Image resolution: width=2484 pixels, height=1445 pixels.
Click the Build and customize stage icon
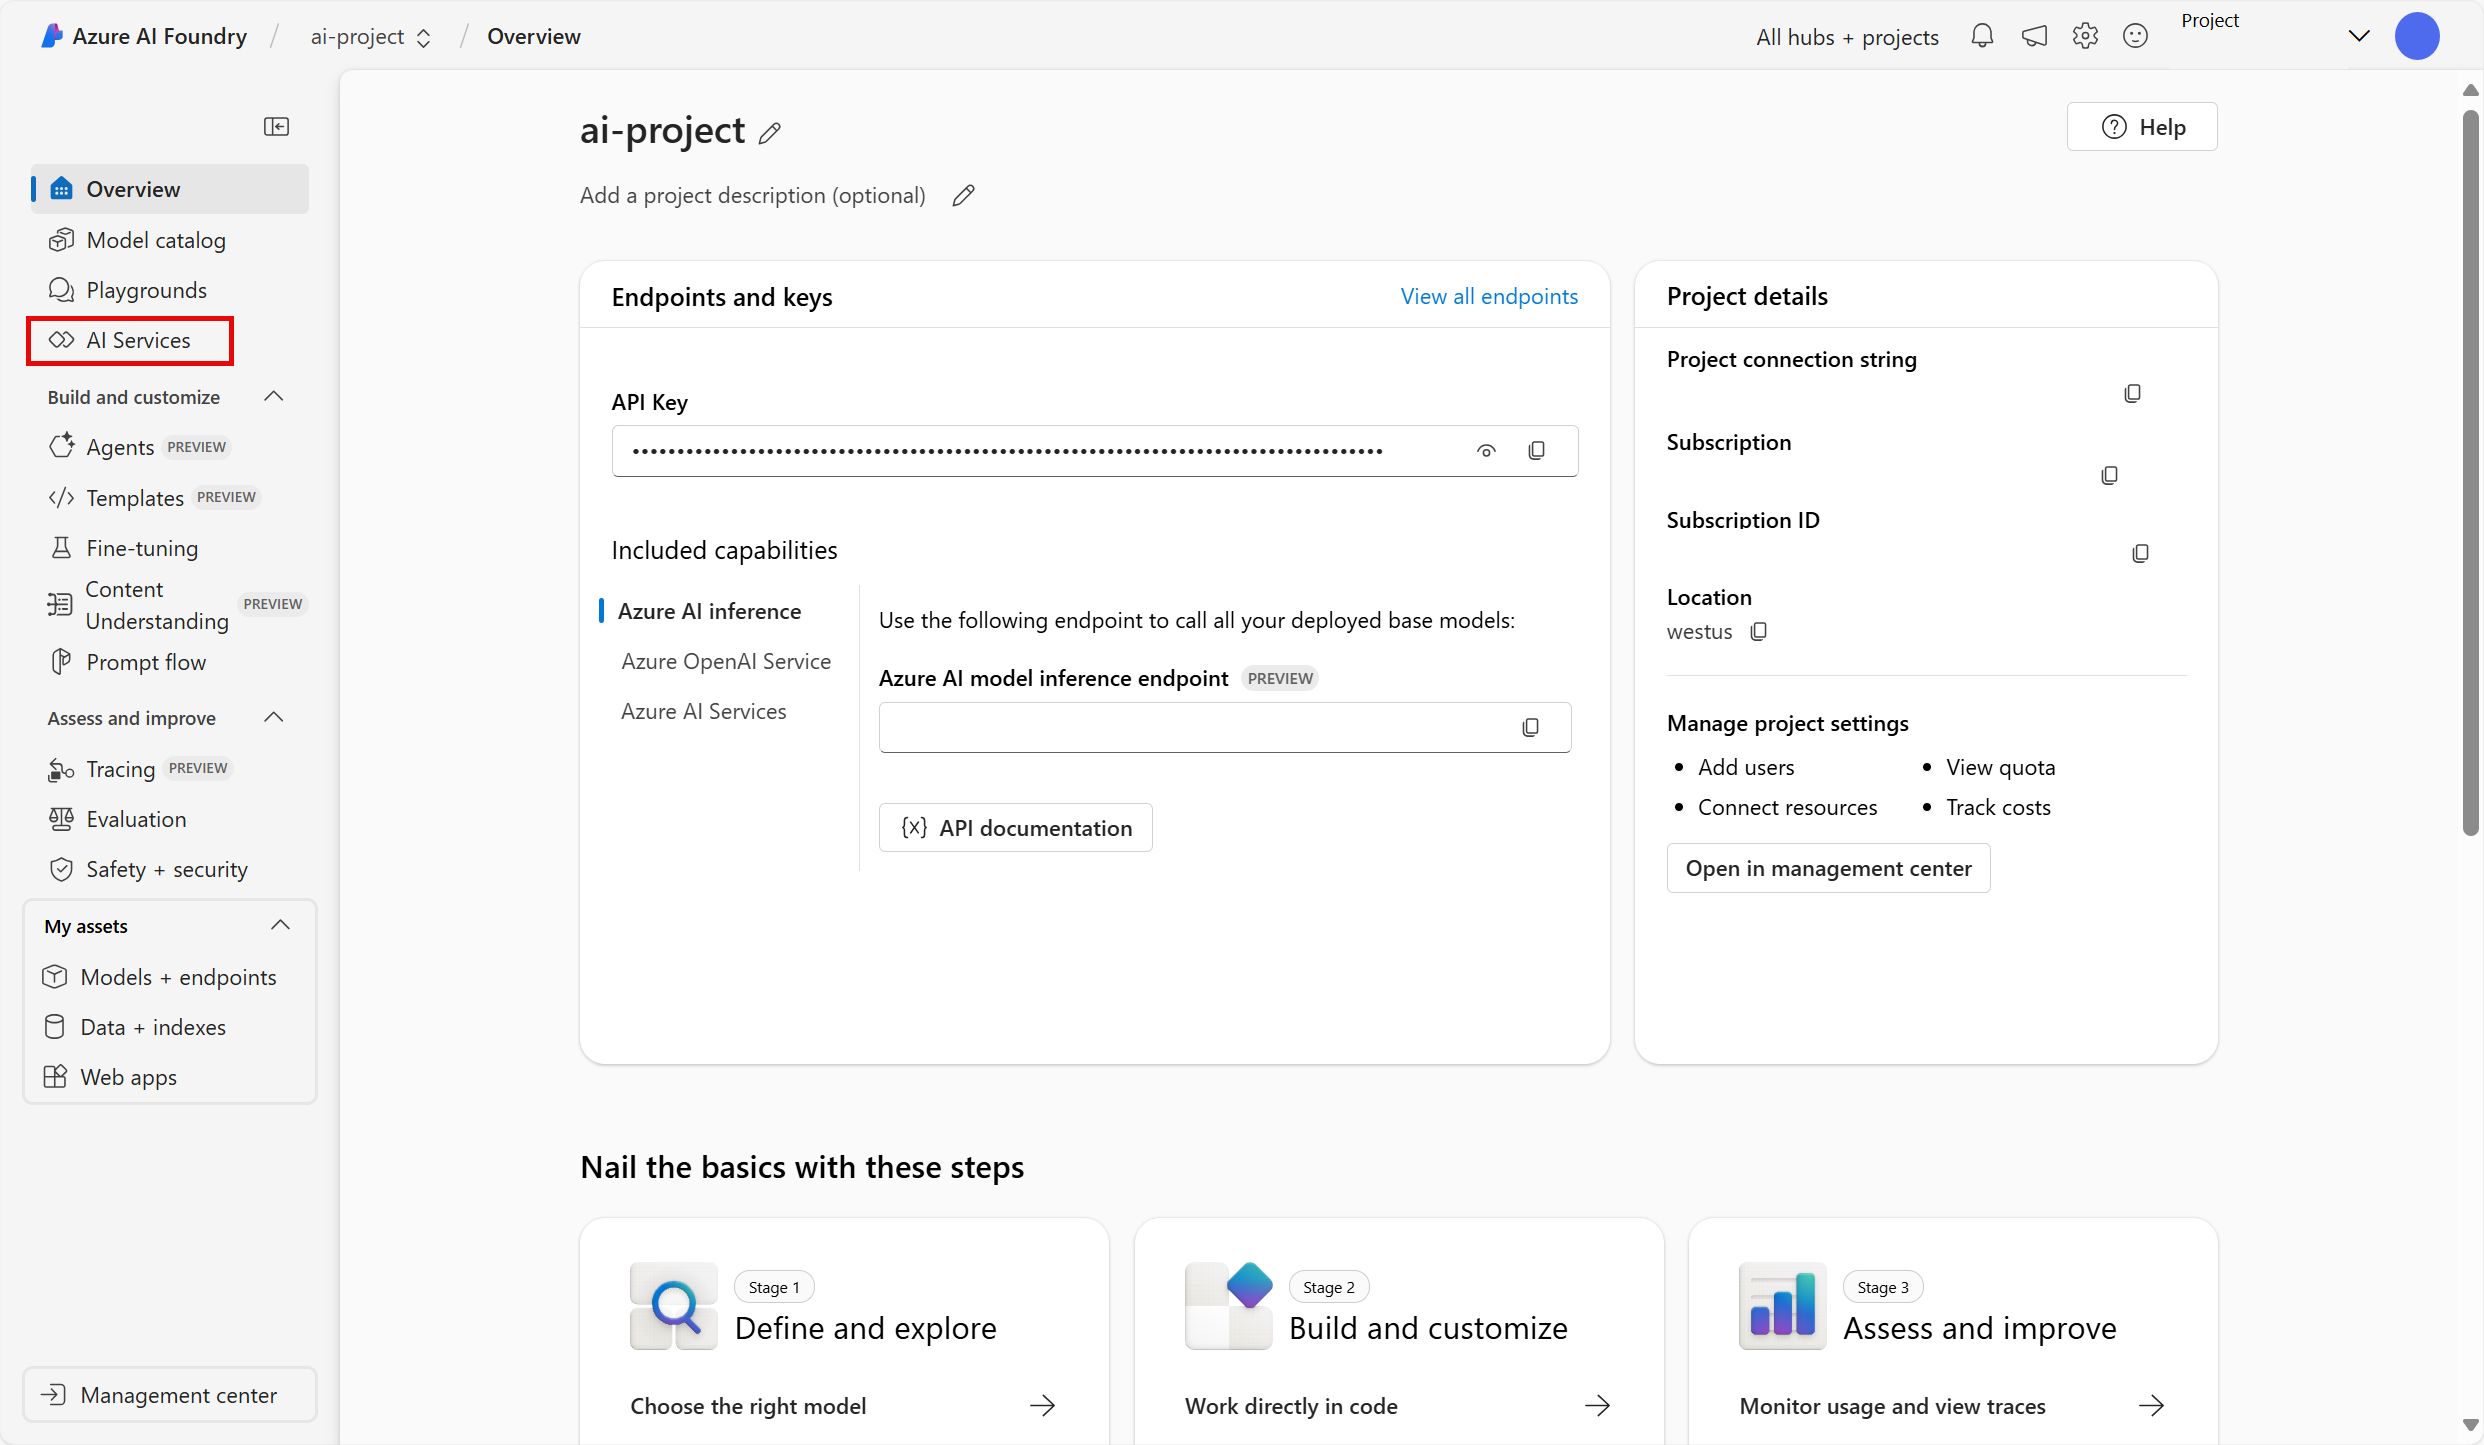[x=1228, y=1306]
